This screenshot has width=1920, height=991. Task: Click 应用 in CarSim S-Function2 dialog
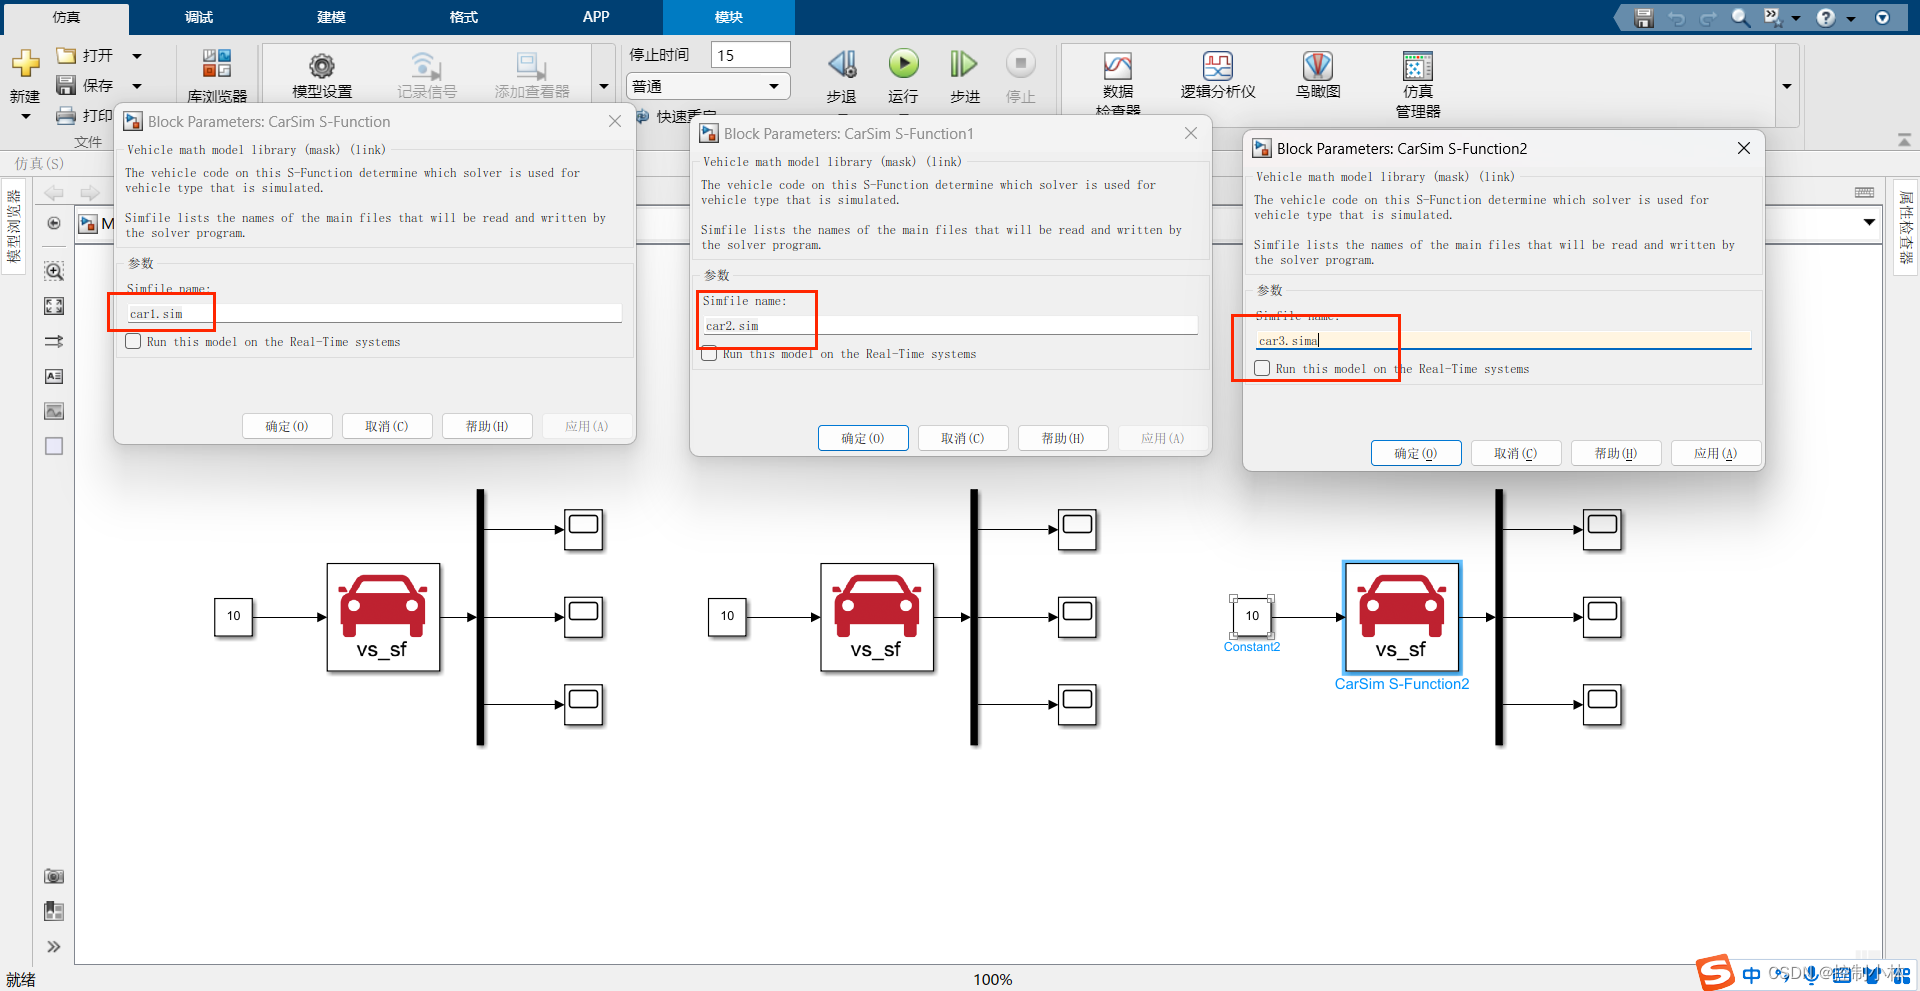1716,453
